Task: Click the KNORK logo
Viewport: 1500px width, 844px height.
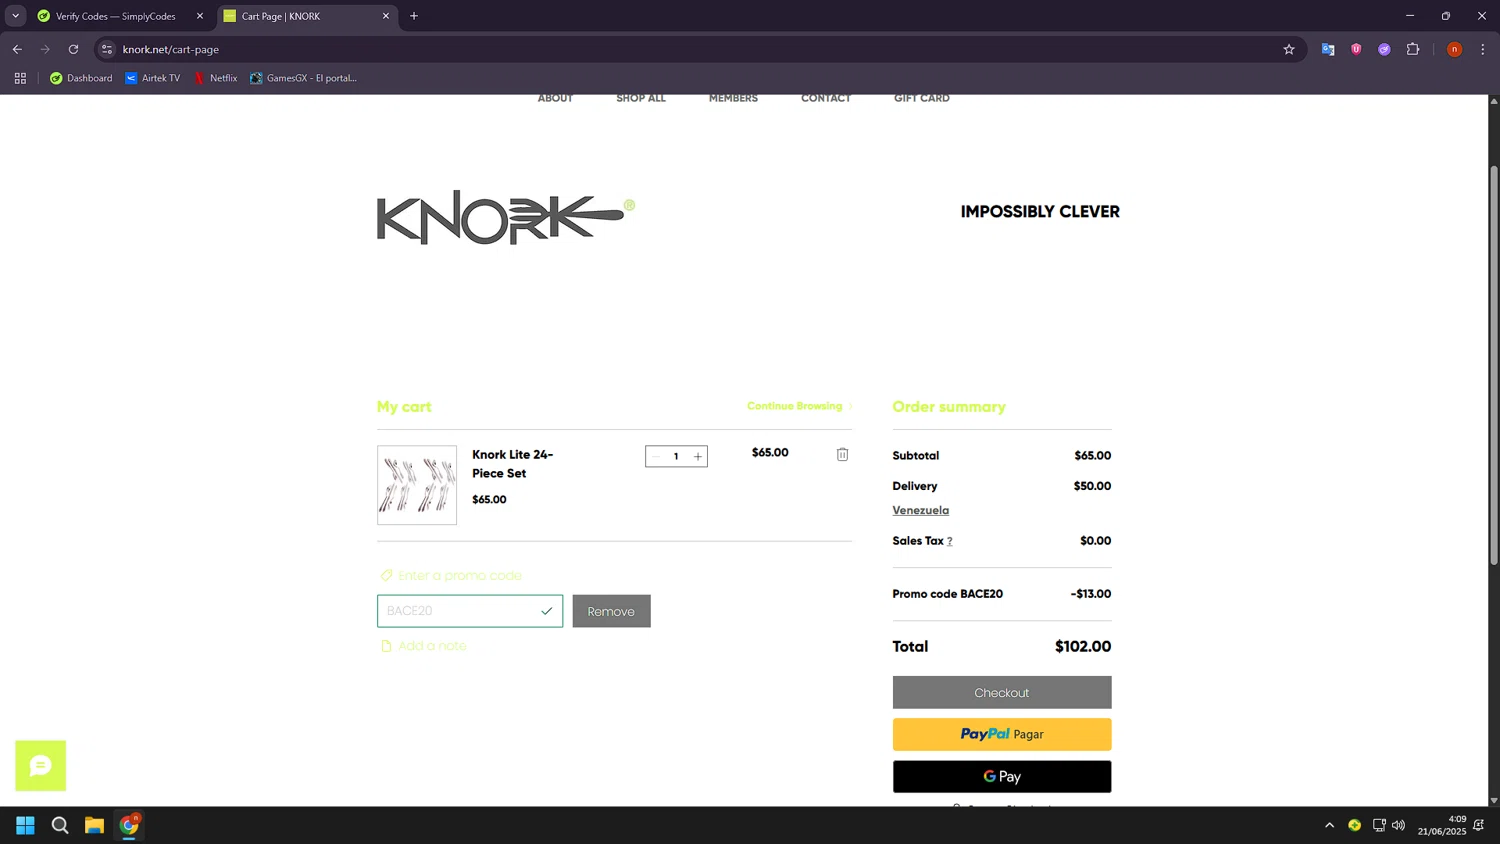Action: [505, 217]
